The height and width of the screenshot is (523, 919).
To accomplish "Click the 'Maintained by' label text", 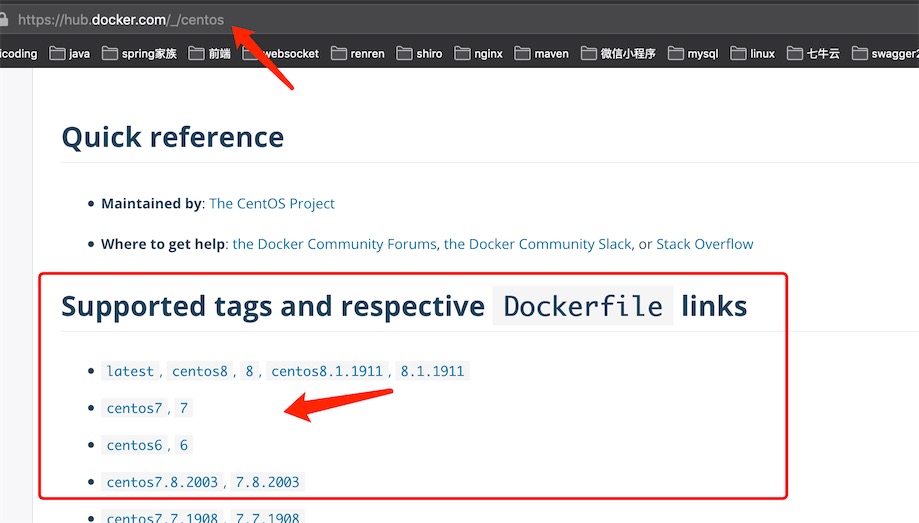I will tap(152, 203).
